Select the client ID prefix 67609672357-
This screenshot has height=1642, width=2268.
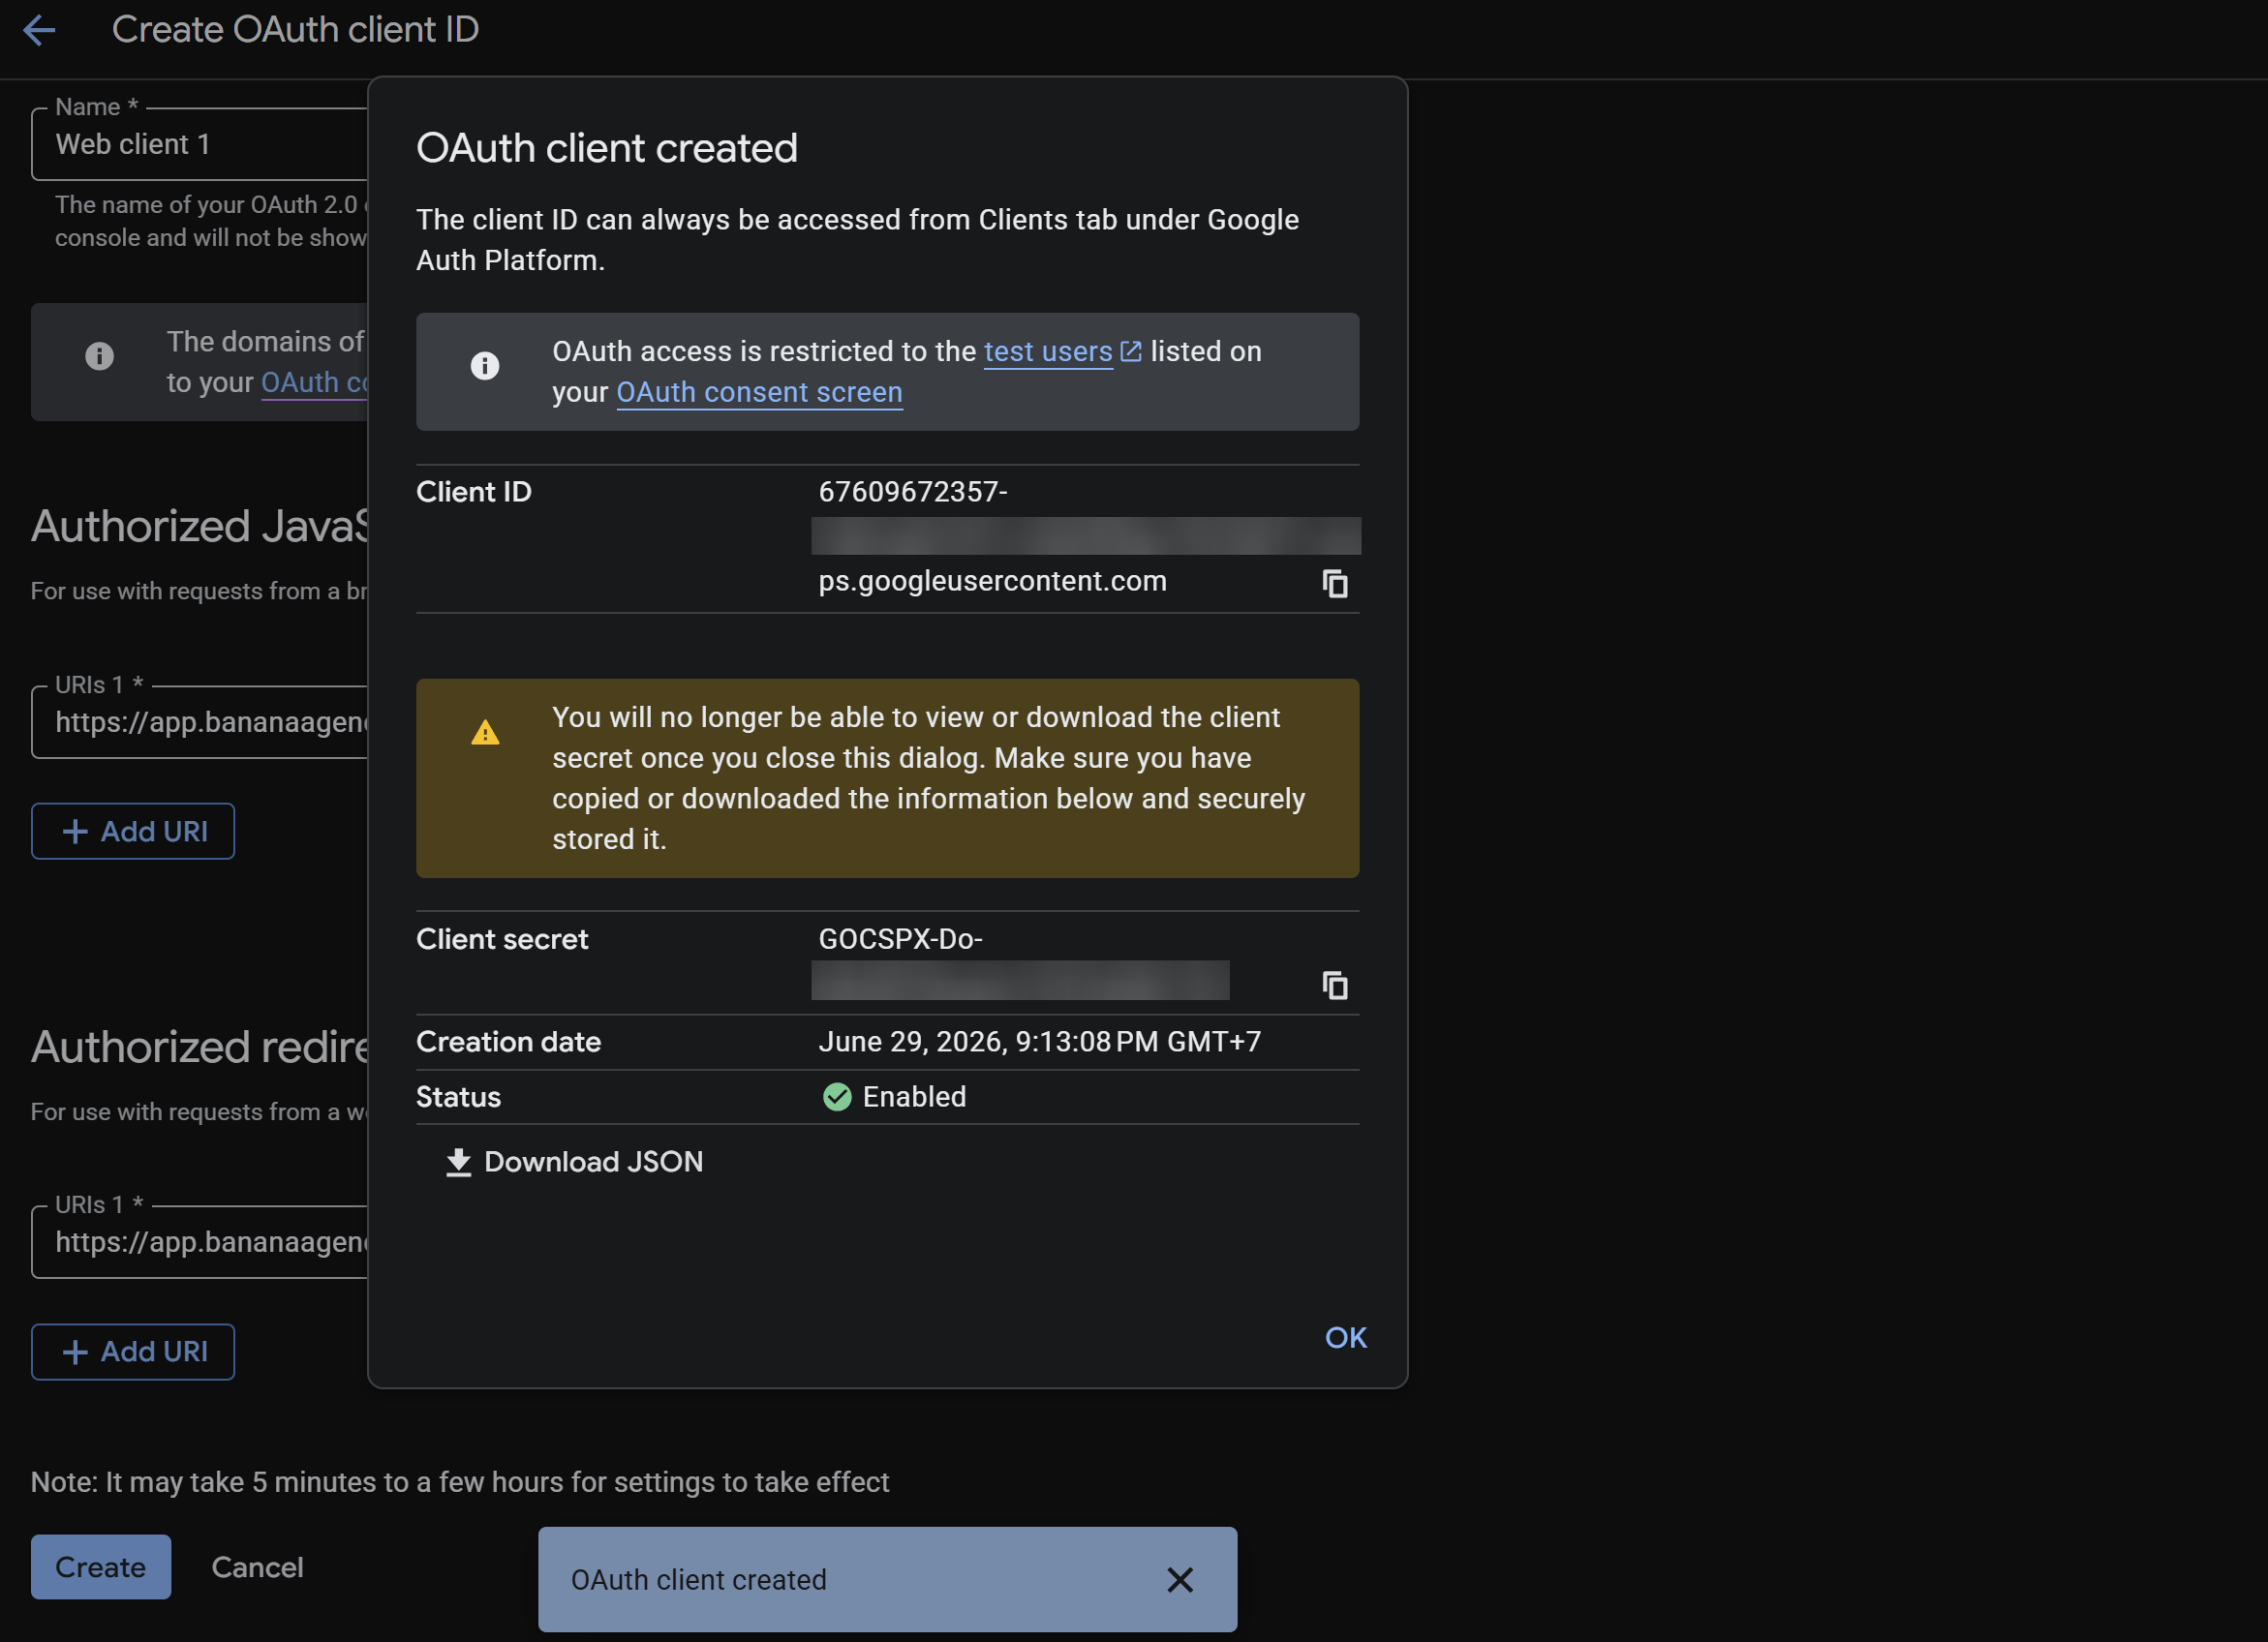tap(913, 492)
